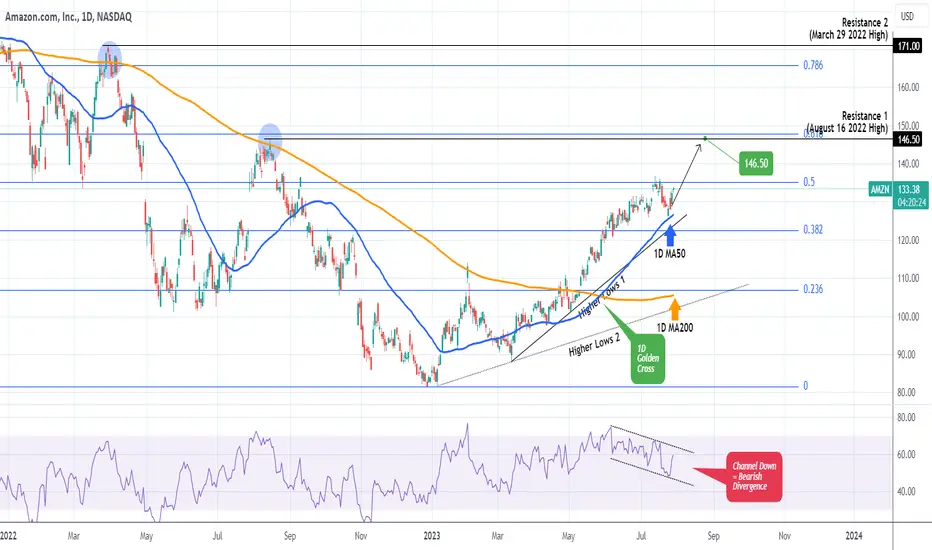
Task: Click the Higher Lows 2 trendline label
Action: tap(594, 345)
